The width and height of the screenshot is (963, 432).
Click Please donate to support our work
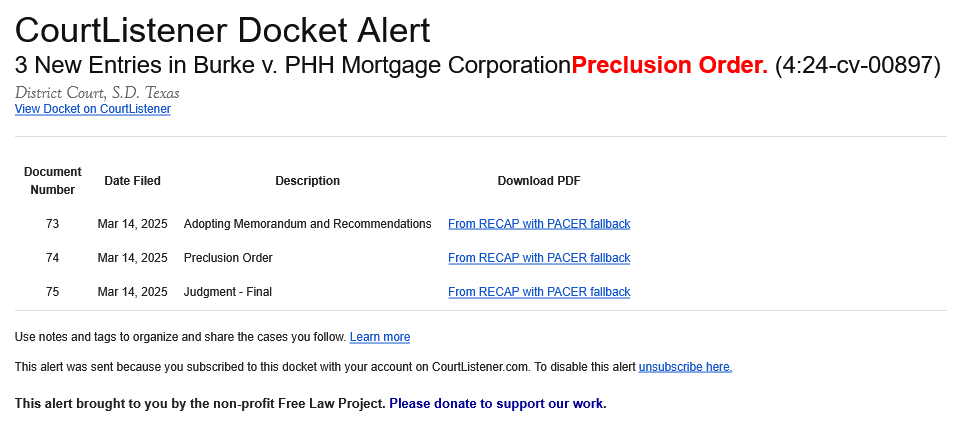[x=496, y=404]
